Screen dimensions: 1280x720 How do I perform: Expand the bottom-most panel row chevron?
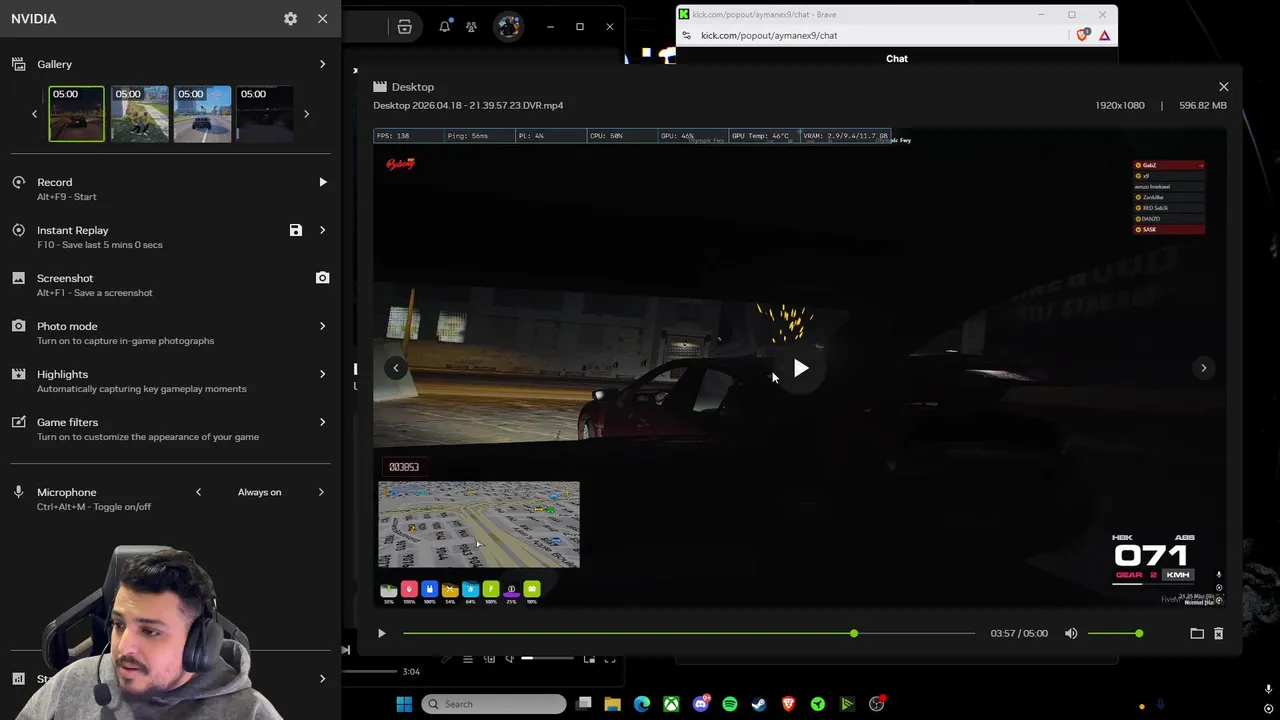click(322, 678)
